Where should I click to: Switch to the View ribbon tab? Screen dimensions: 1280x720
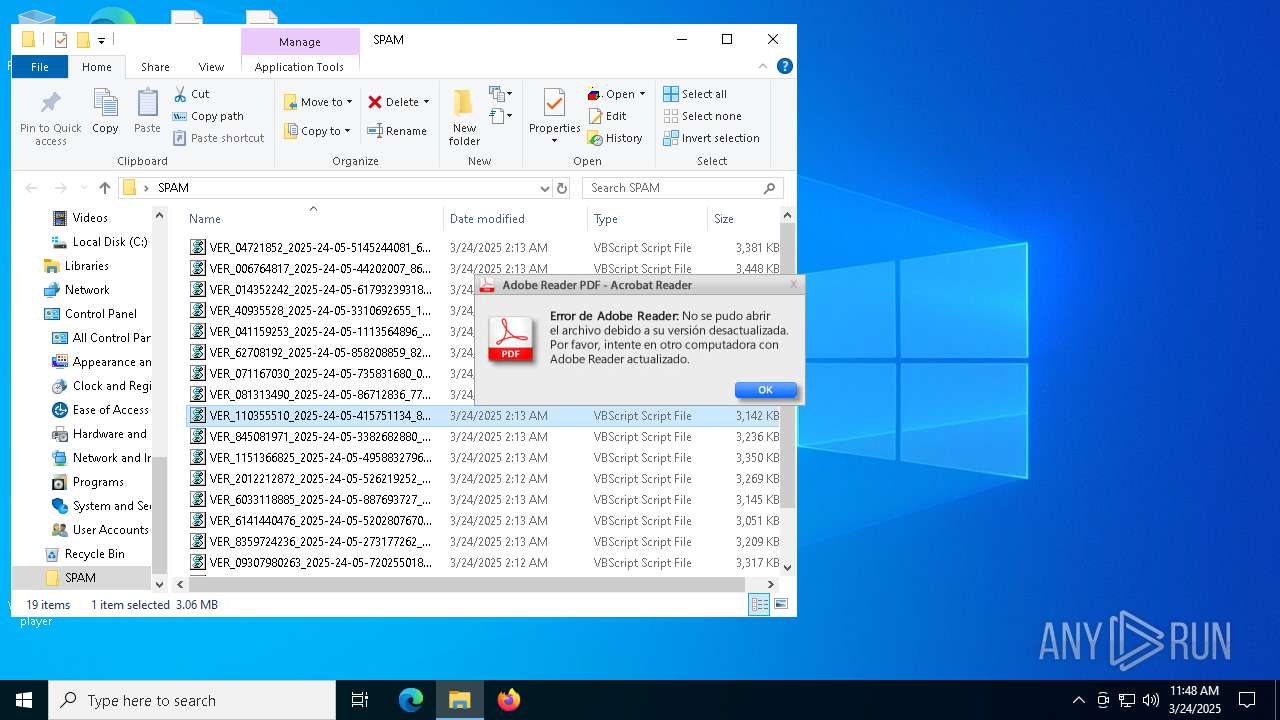[x=211, y=67]
